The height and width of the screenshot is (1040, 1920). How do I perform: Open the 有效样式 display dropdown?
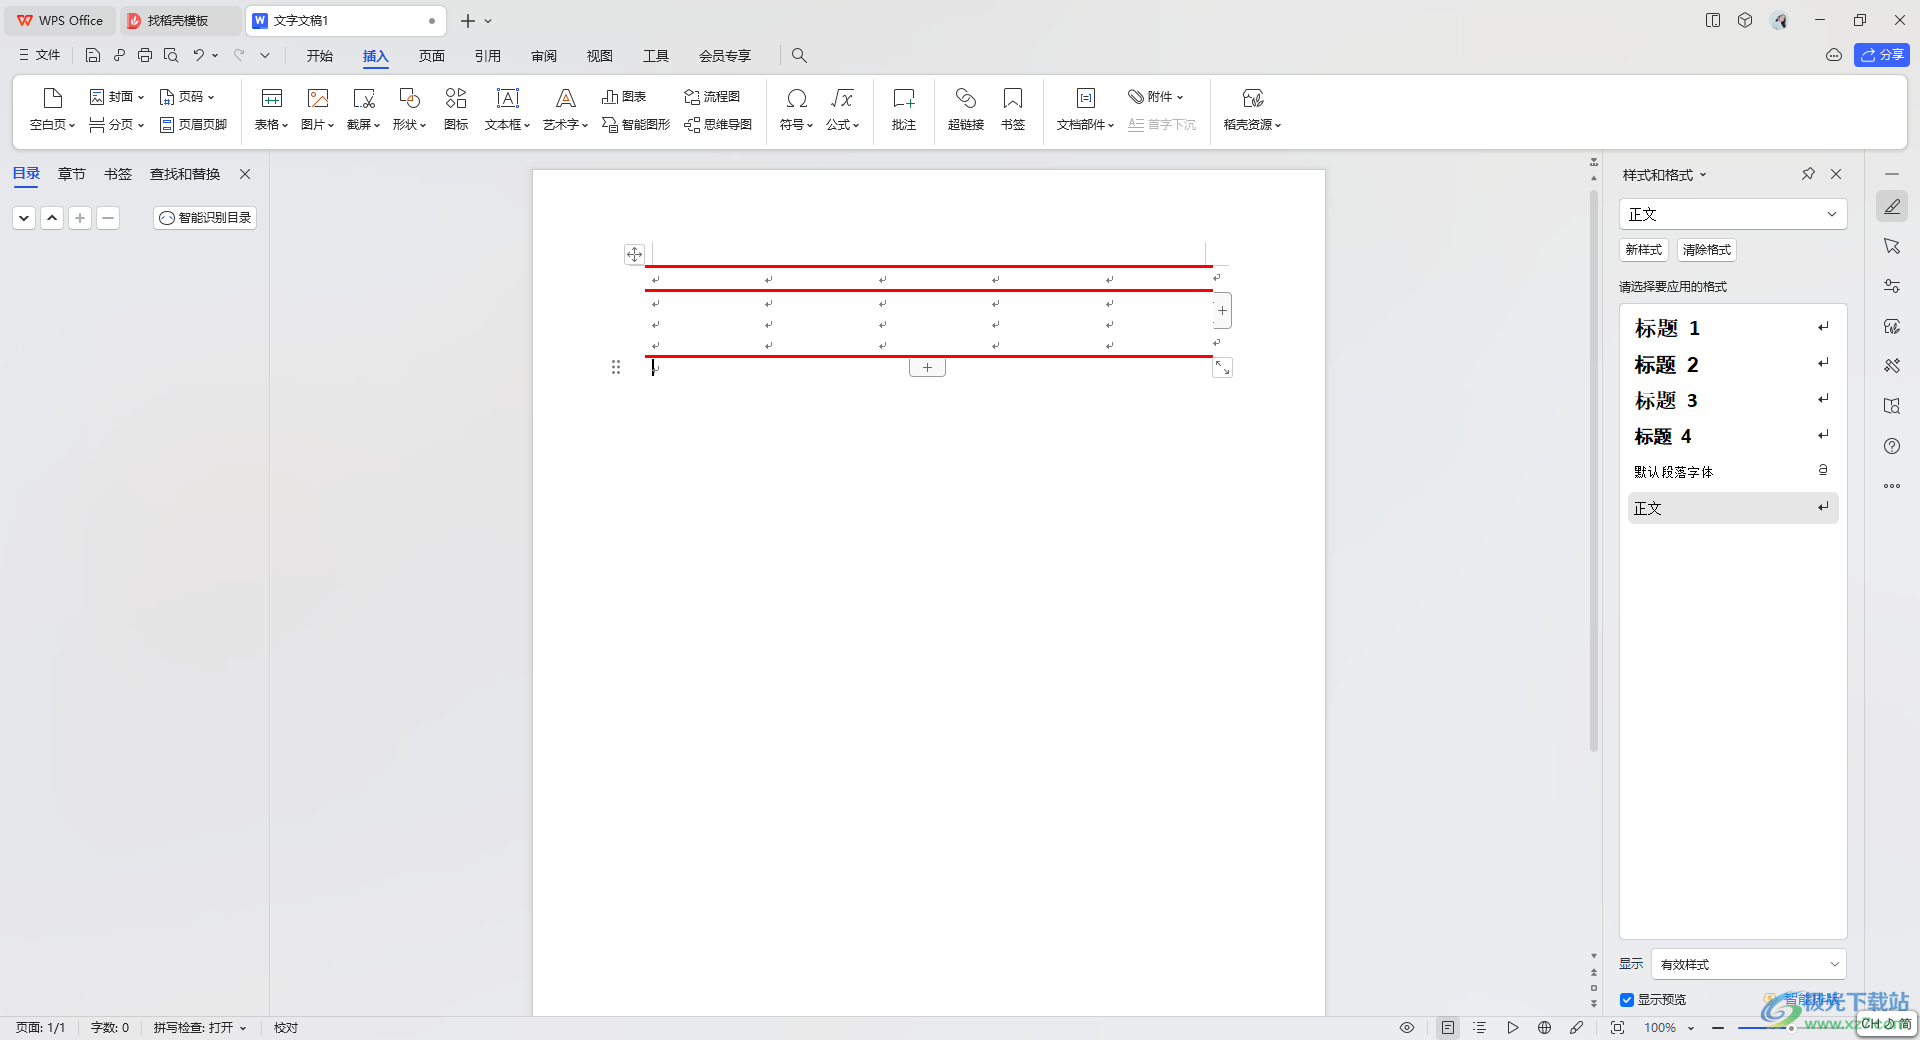click(x=1748, y=964)
